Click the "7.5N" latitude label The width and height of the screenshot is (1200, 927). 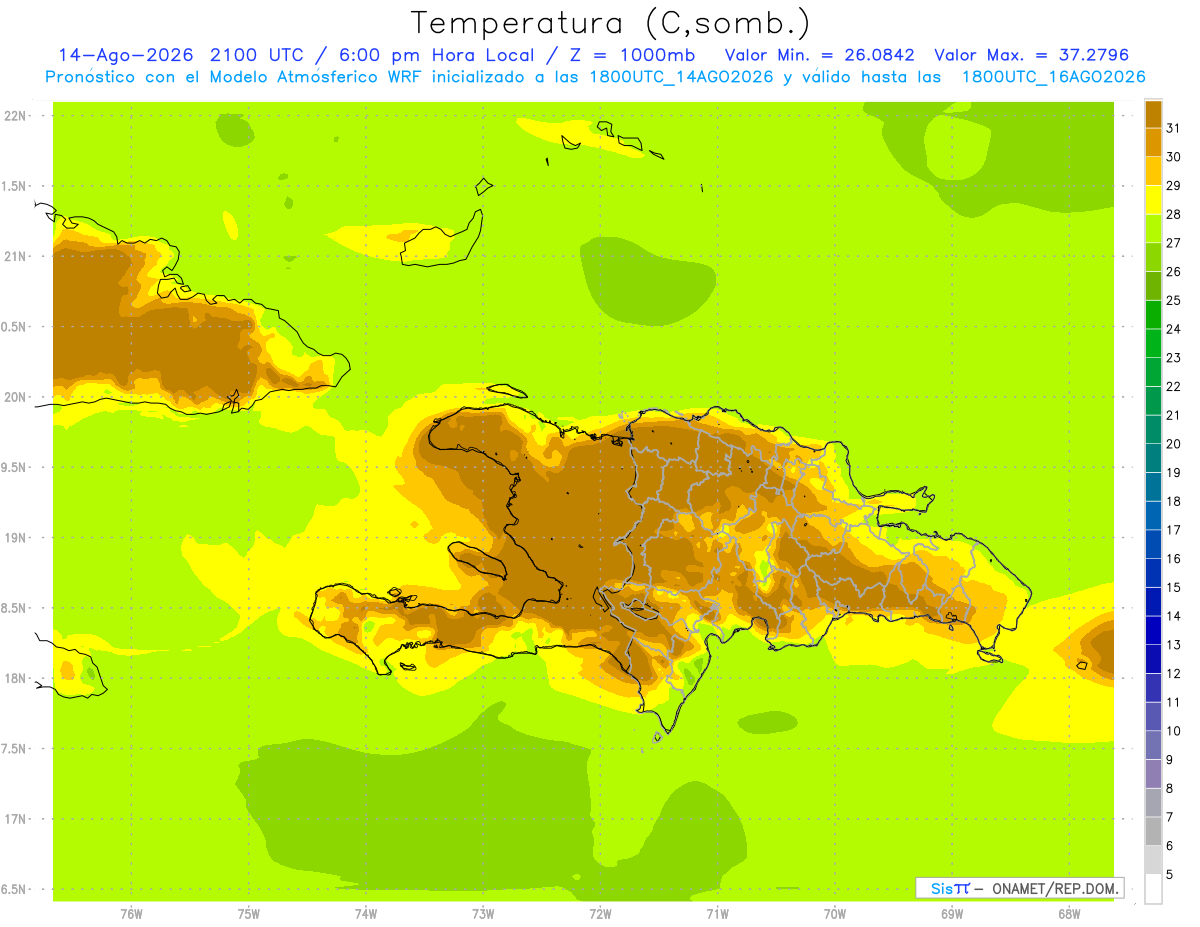click(15, 749)
